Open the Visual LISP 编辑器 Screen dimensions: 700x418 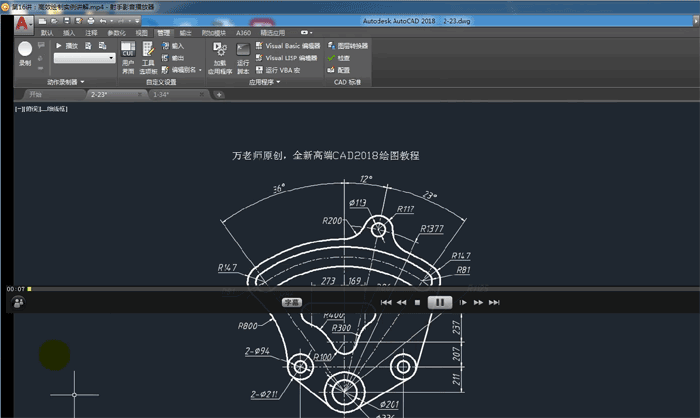coord(286,58)
